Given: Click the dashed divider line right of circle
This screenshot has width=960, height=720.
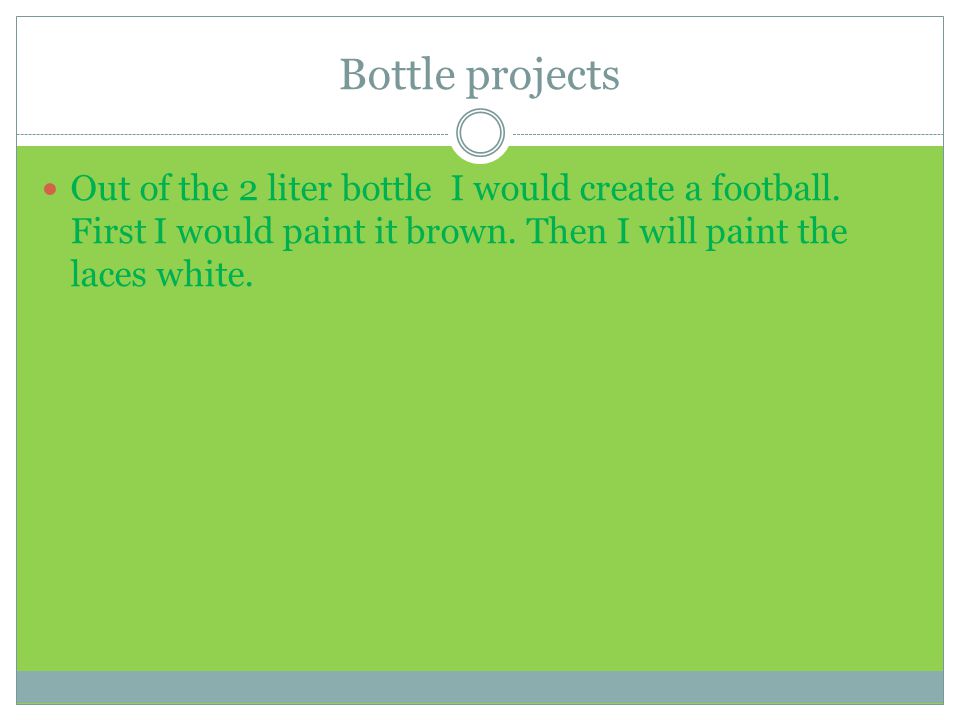Looking at the screenshot, I should (x=727, y=134).
